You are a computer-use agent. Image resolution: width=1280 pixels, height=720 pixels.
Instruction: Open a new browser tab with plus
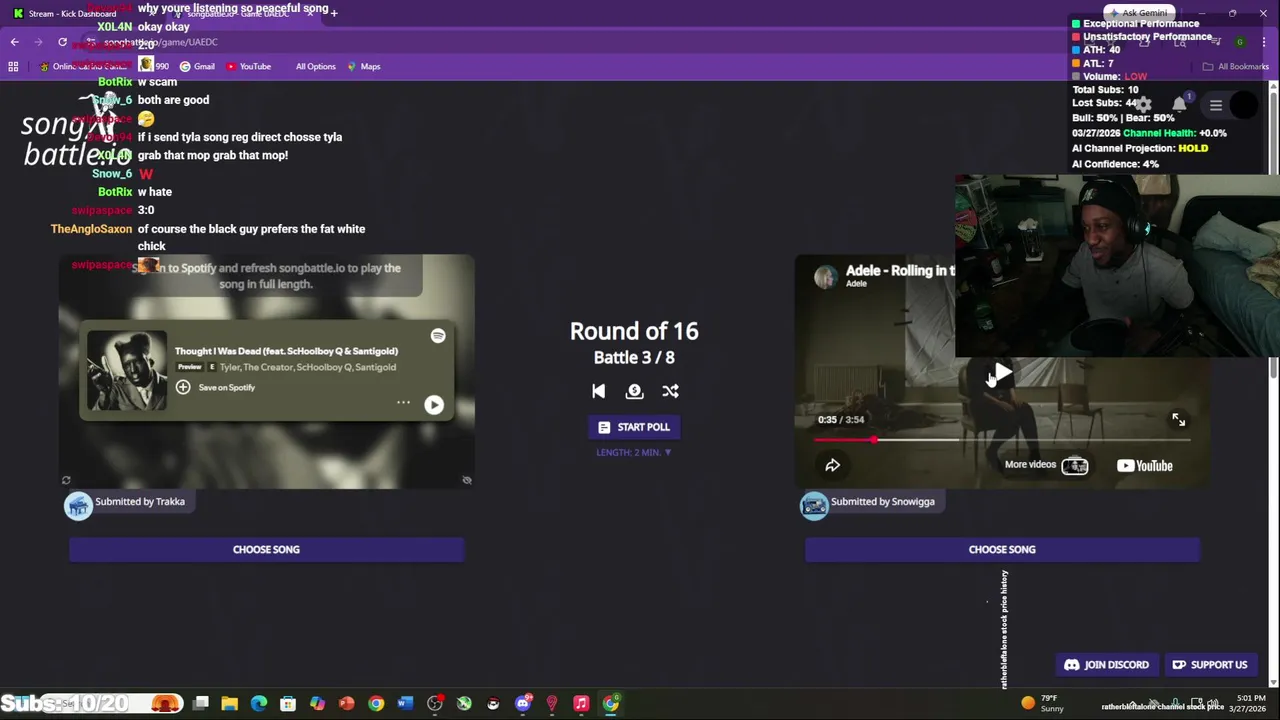[334, 13]
